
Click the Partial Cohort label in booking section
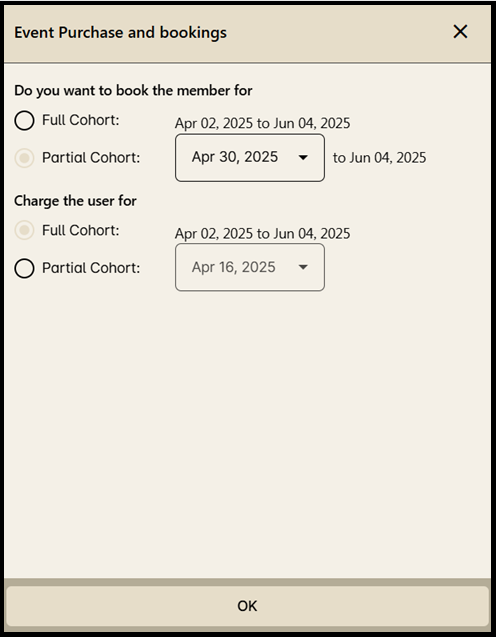91,157
